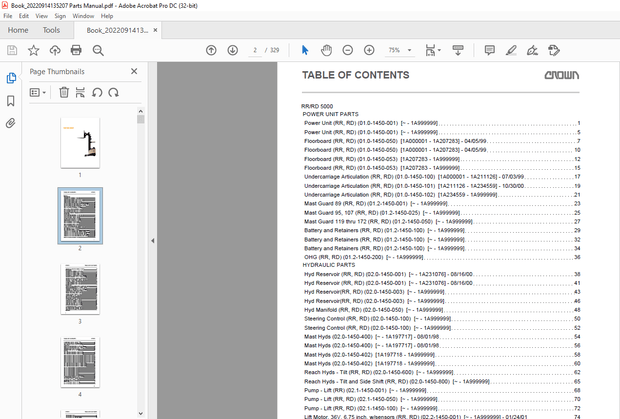Open the Sign menu
Screen dimensions: 620x419
coord(60,16)
